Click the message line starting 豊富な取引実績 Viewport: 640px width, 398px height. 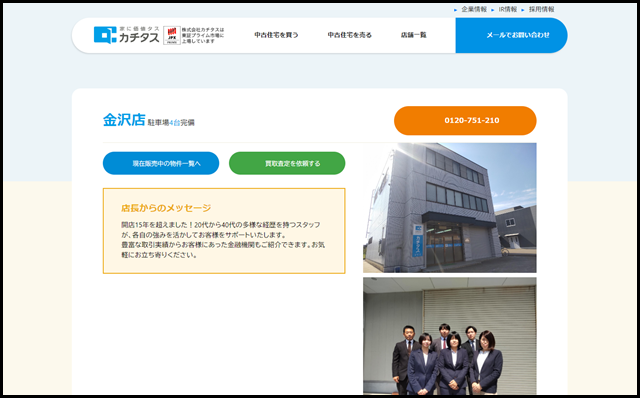click(x=223, y=245)
